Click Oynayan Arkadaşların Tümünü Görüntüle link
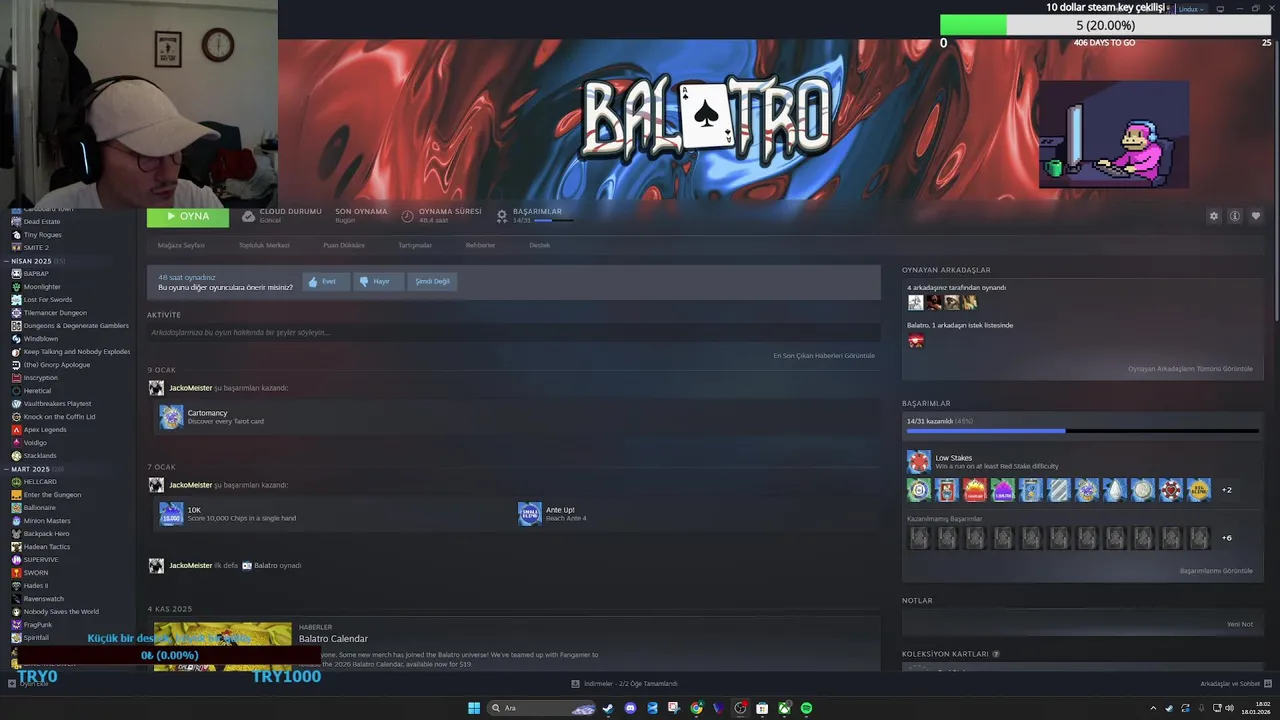The height and width of the screenshot is (720, 1280). pos(1190,369)
